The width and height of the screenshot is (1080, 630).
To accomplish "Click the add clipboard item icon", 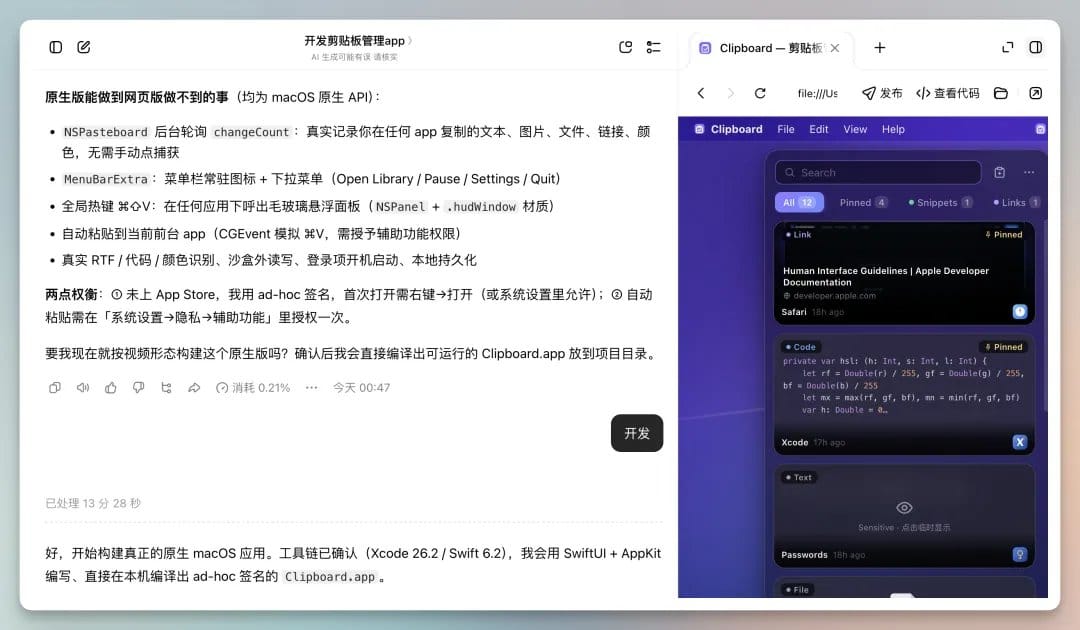I will [999, 172].
